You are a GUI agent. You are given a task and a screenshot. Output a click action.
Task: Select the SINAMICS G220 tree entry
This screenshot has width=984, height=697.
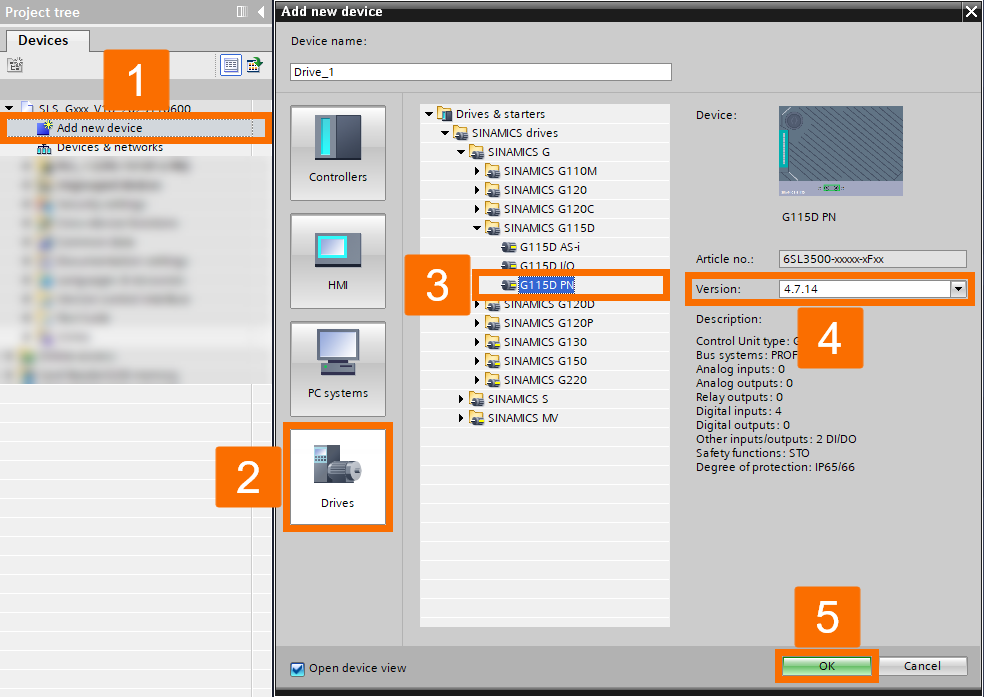click(545, 380)
